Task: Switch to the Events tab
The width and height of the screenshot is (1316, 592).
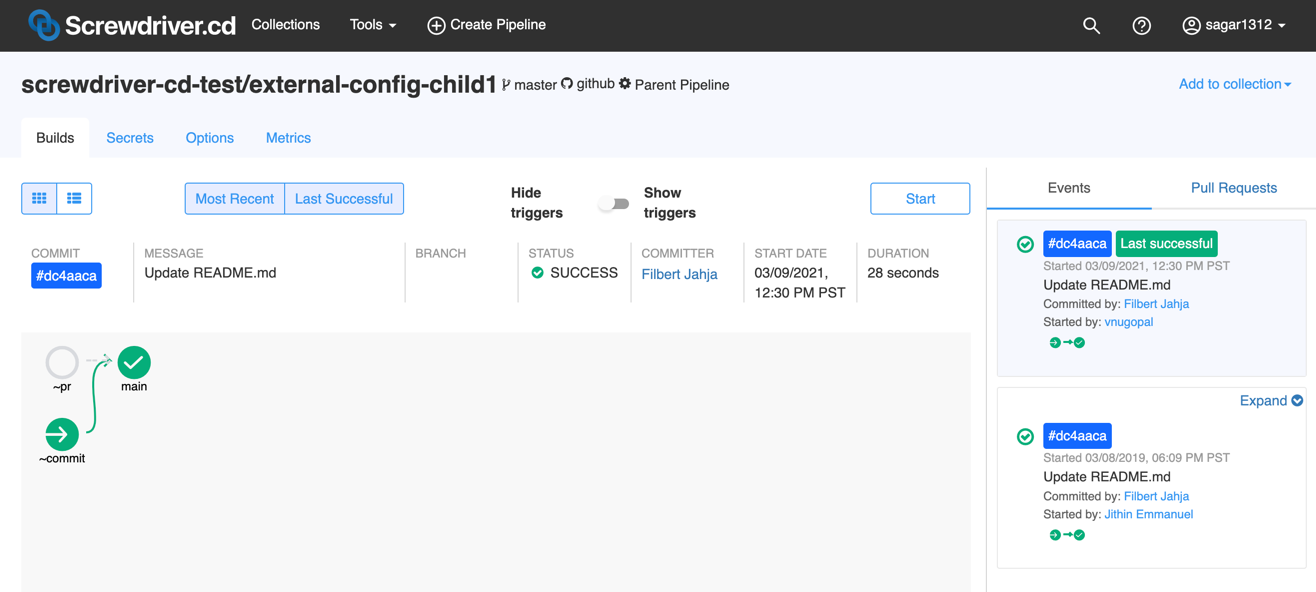Action: tap(1069, 188)
